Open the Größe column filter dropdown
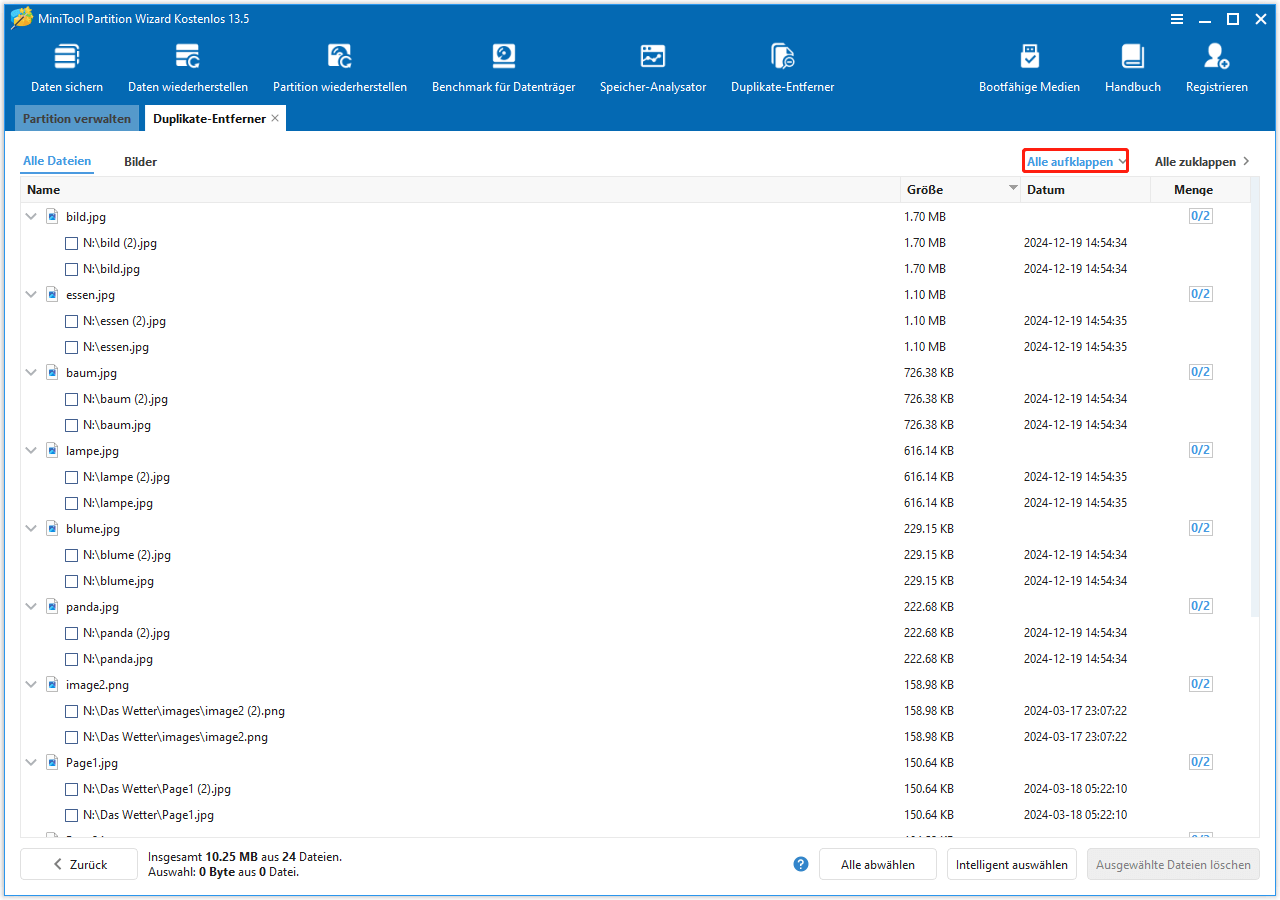 (x=1012, y=189)
